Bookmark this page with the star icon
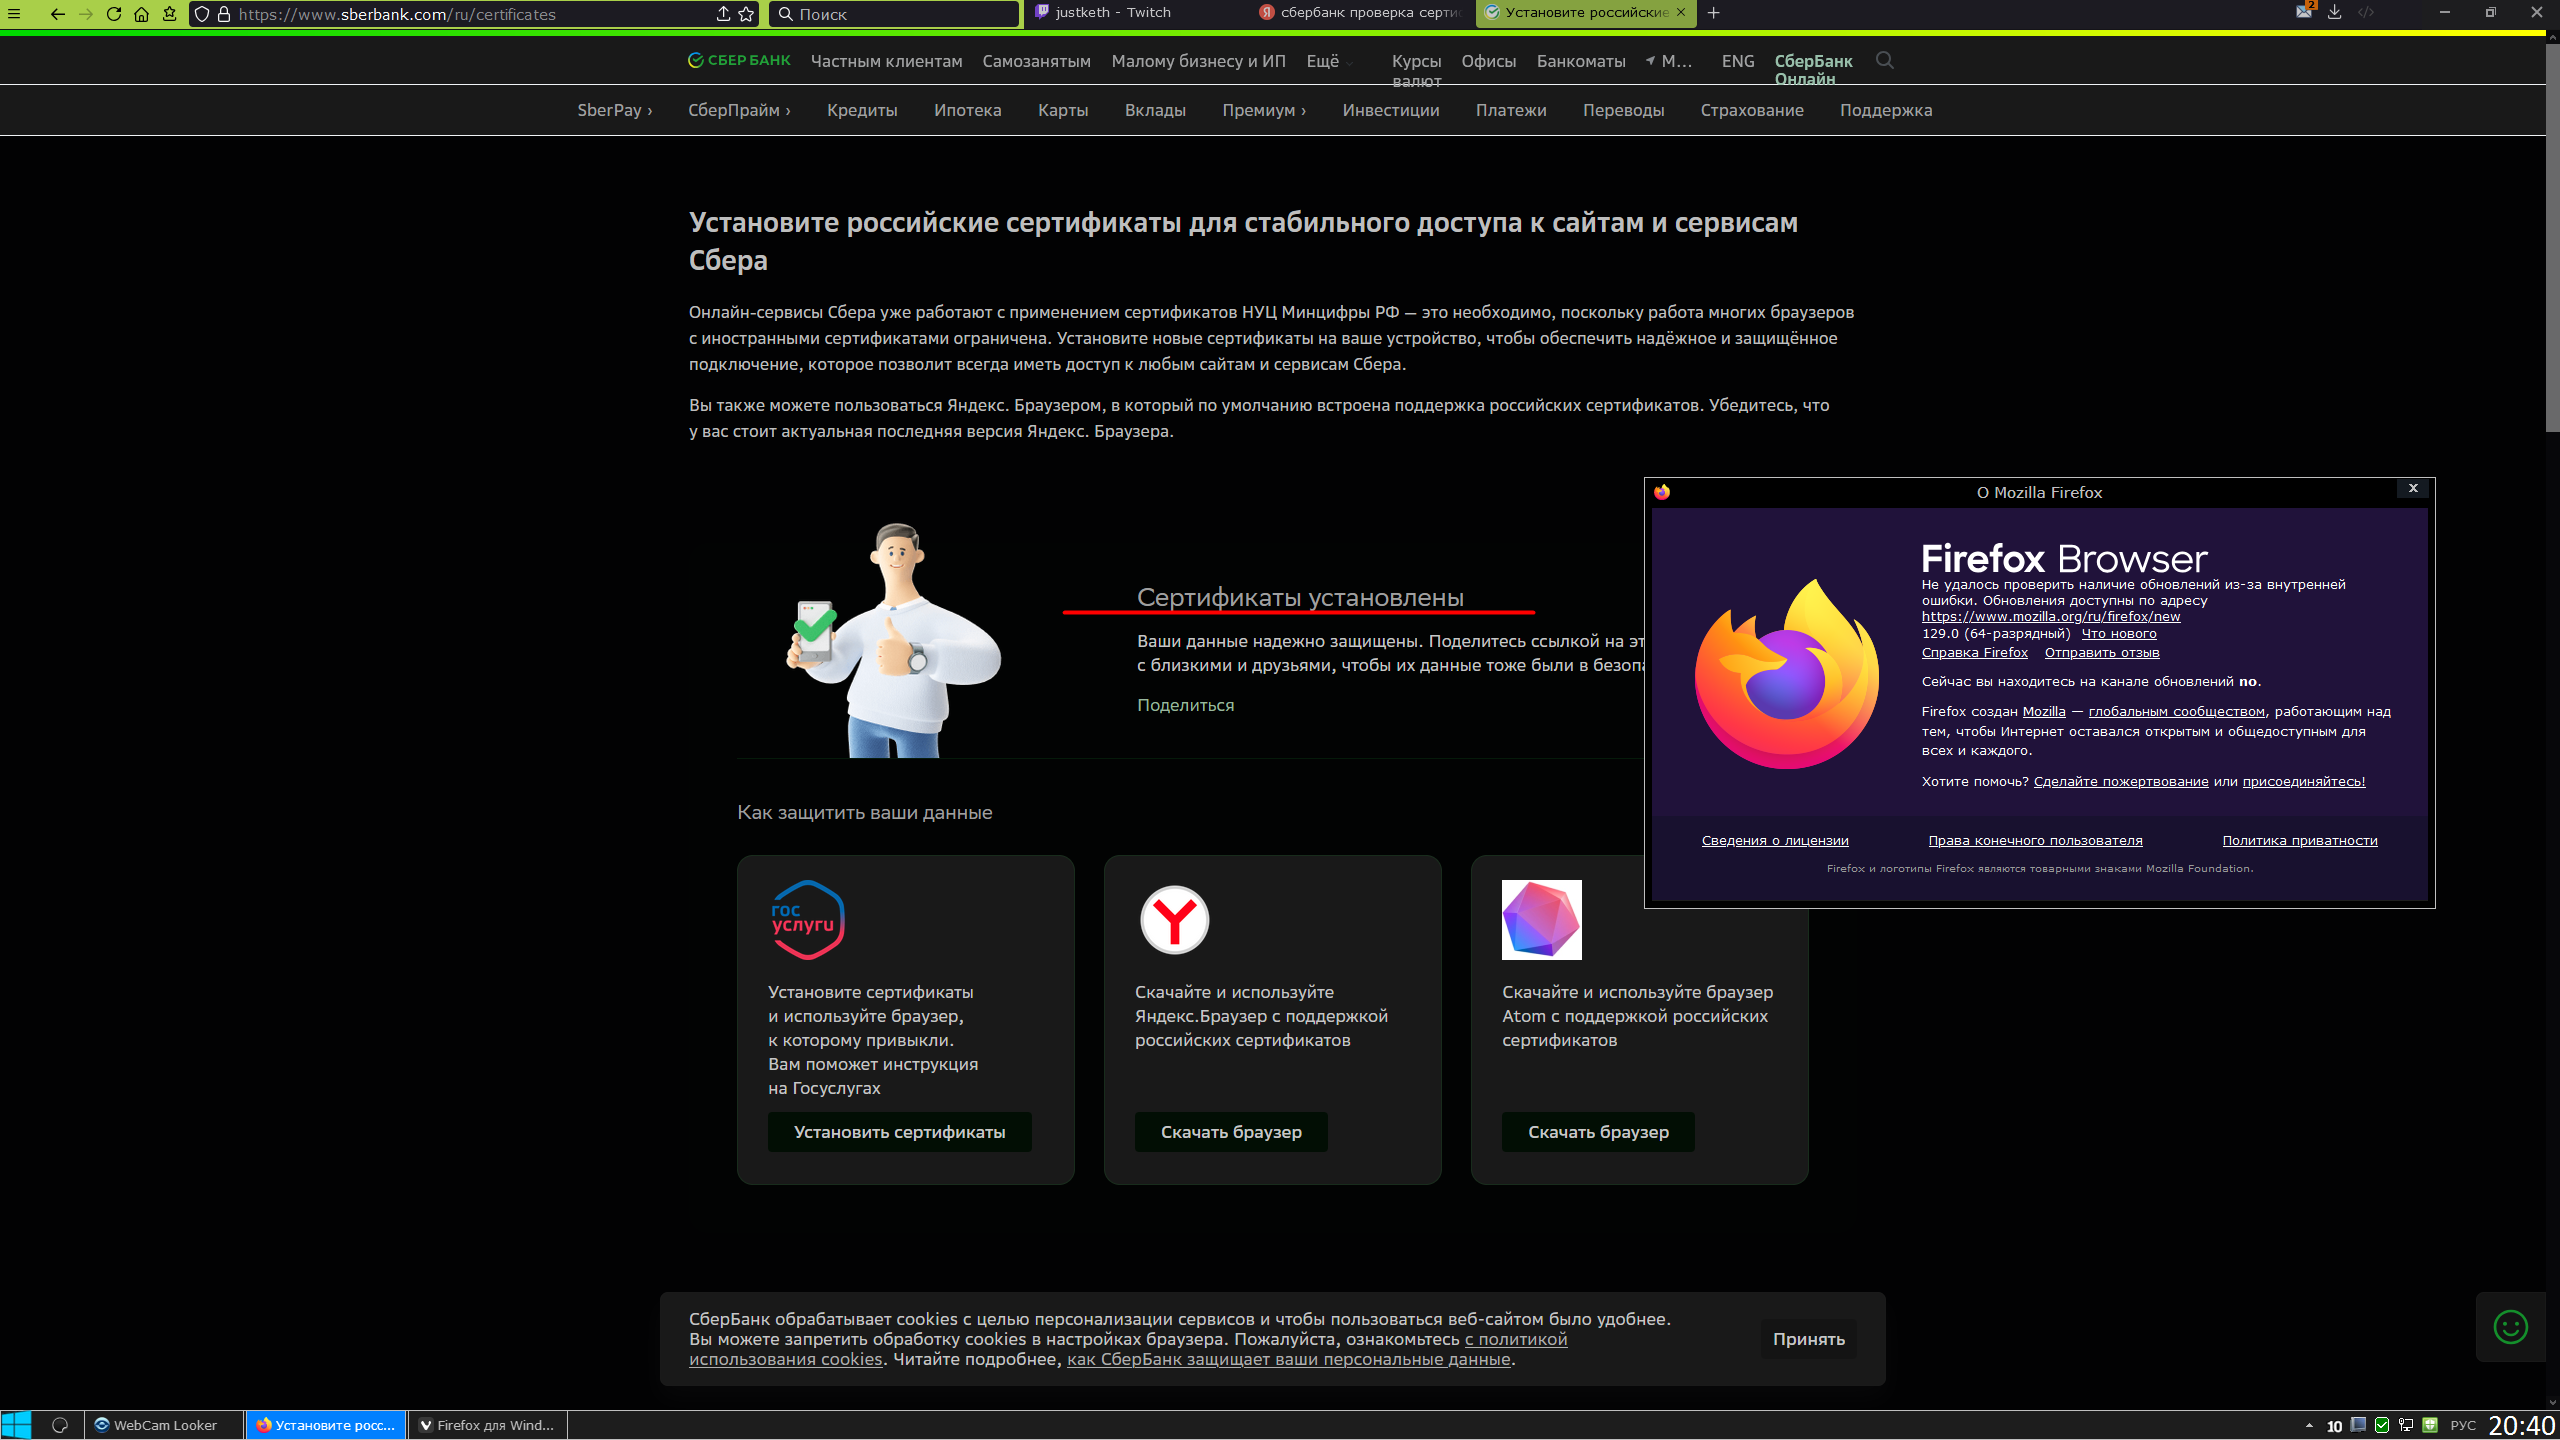 click(746, 14)
